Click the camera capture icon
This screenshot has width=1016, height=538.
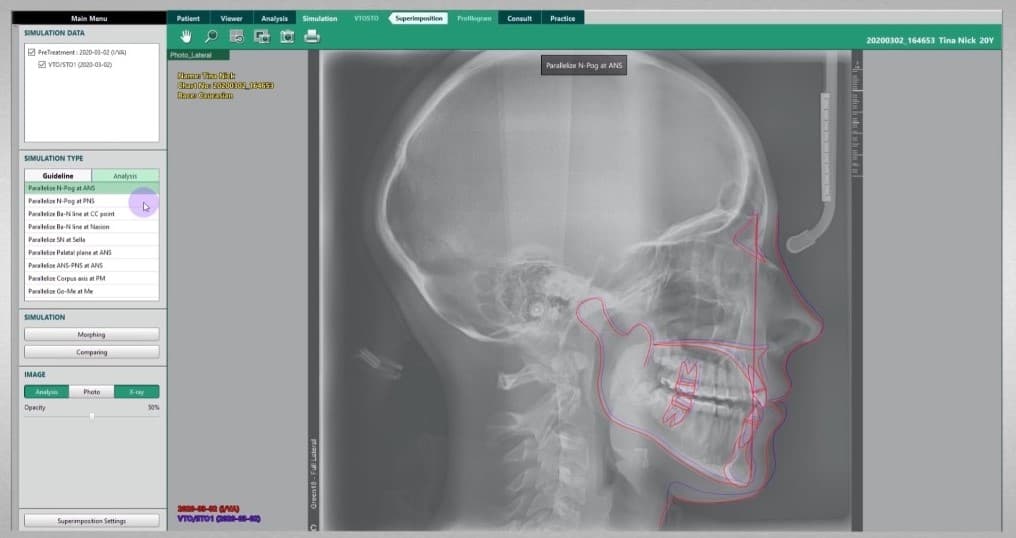(287, 36)
